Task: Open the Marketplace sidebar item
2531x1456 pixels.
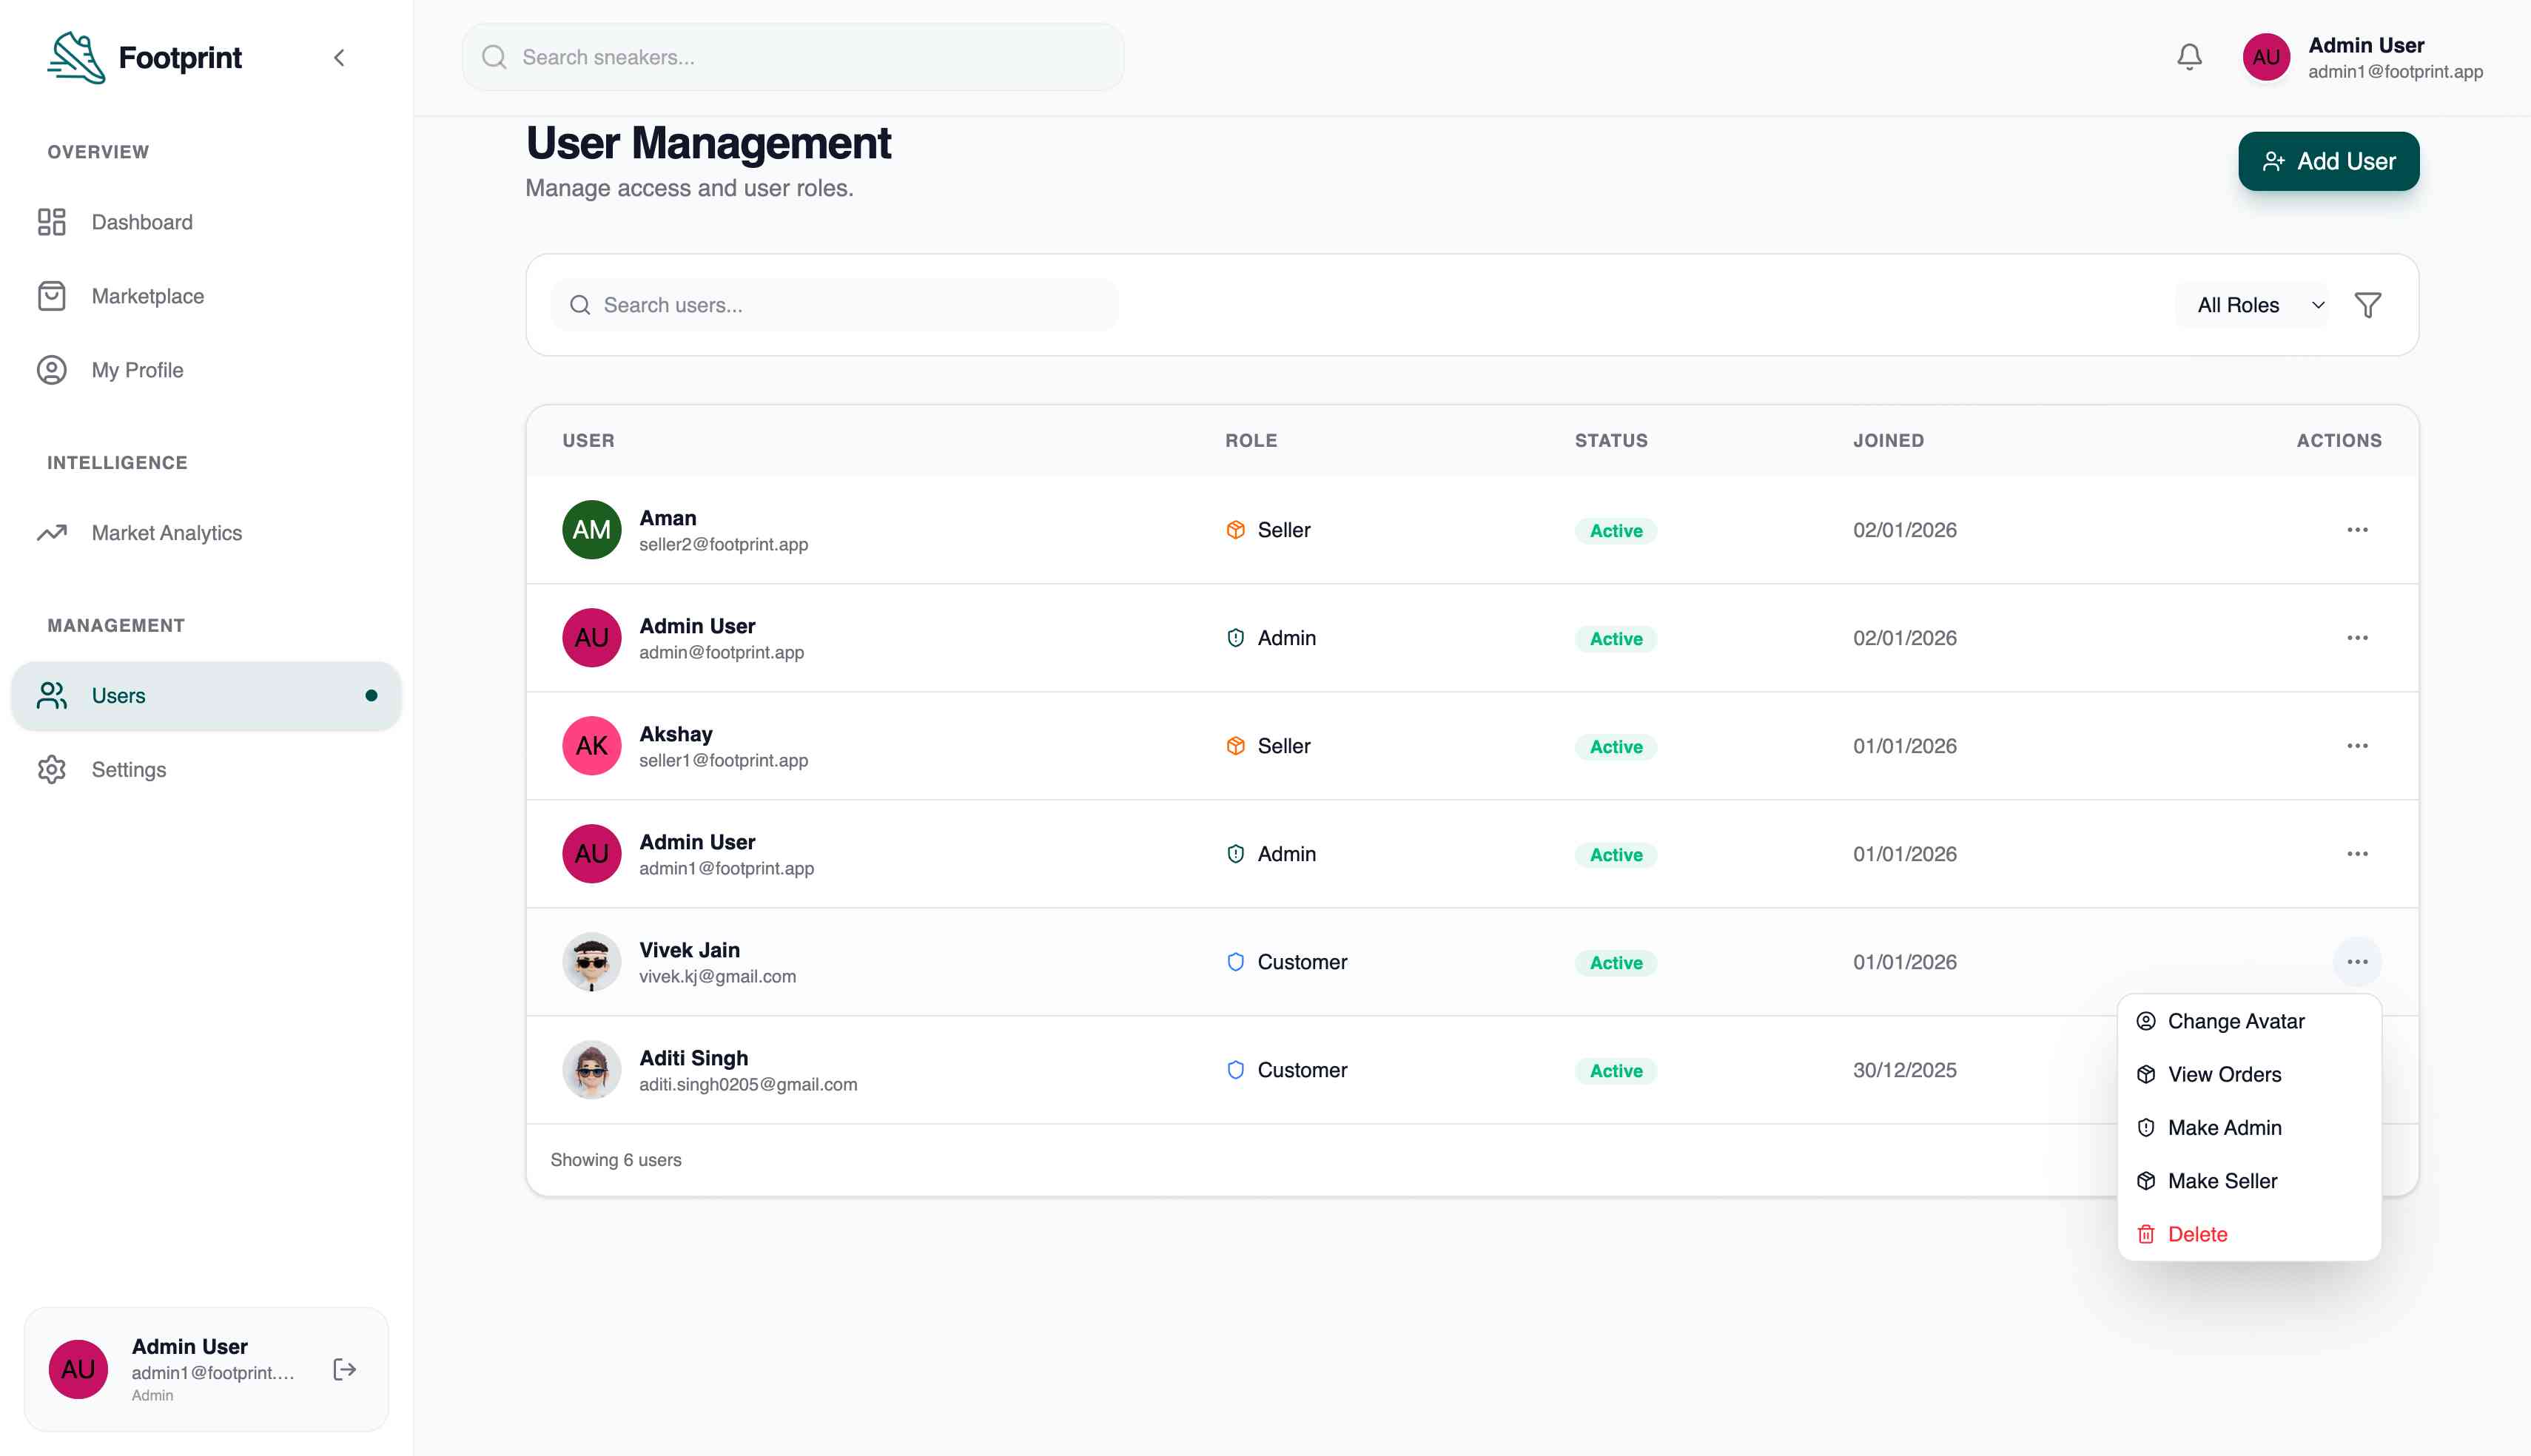Action: coord(147,296)
